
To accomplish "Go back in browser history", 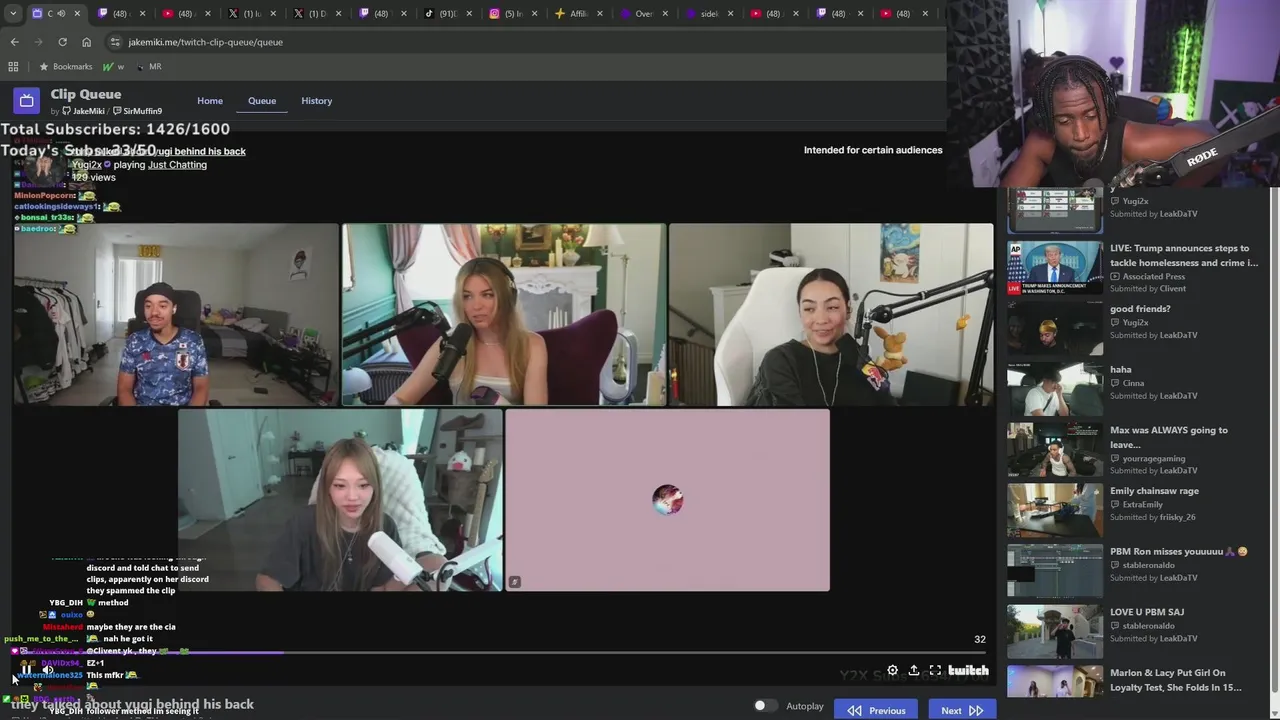I will [x=14, y=42].
